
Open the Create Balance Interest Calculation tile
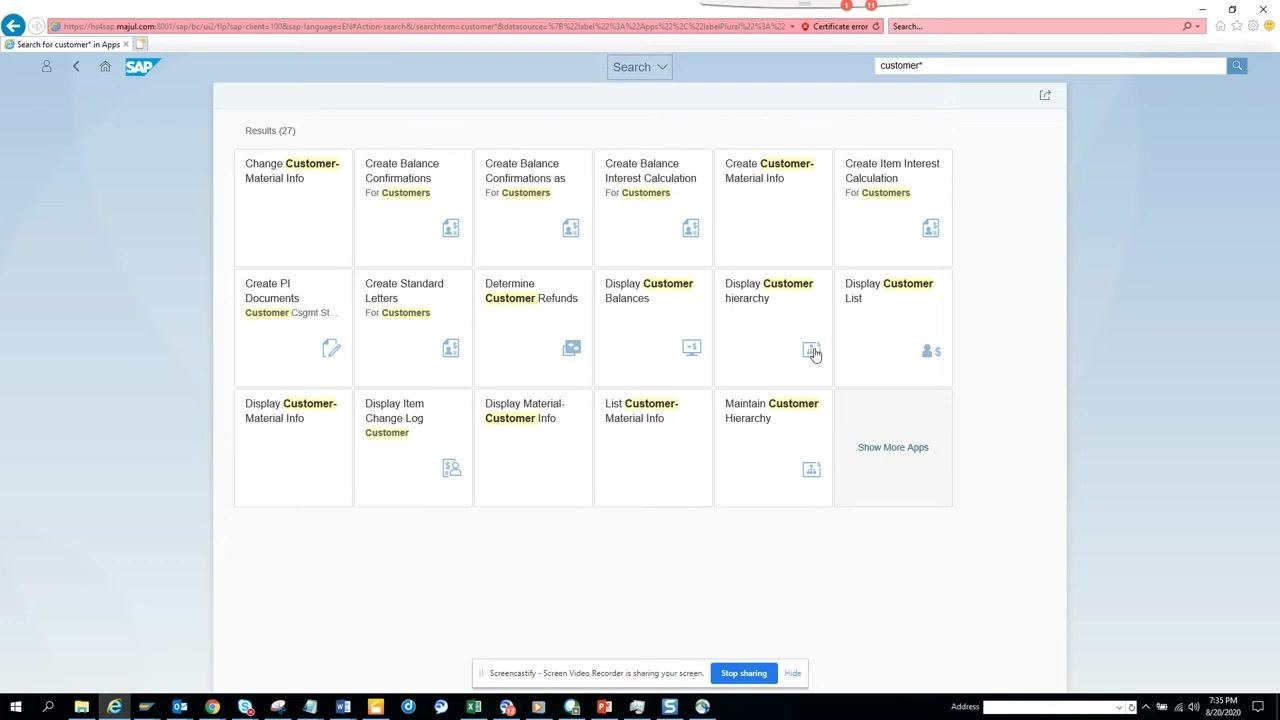pos(653,207)
